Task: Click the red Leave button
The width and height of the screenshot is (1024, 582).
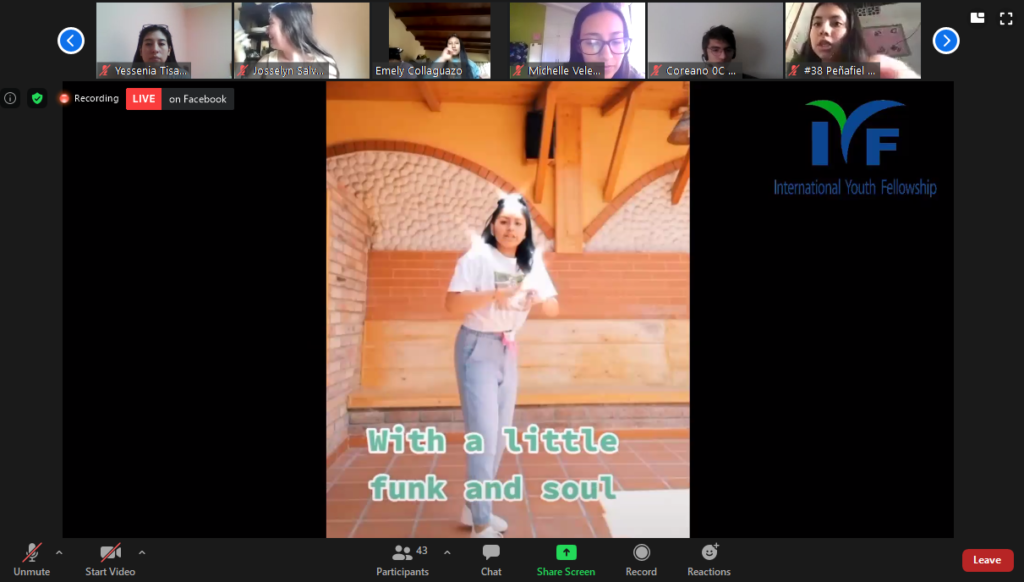Action: tap(987, 560)
